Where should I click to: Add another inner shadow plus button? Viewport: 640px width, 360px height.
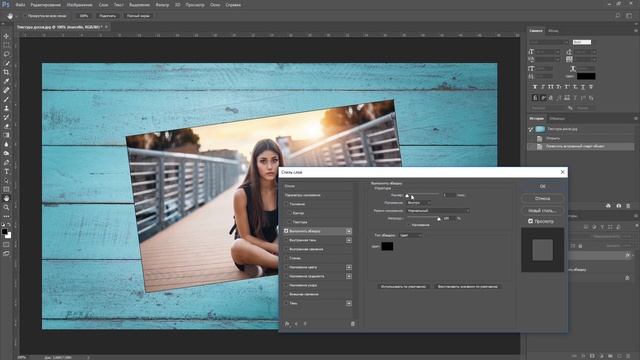tap(349, 240)
